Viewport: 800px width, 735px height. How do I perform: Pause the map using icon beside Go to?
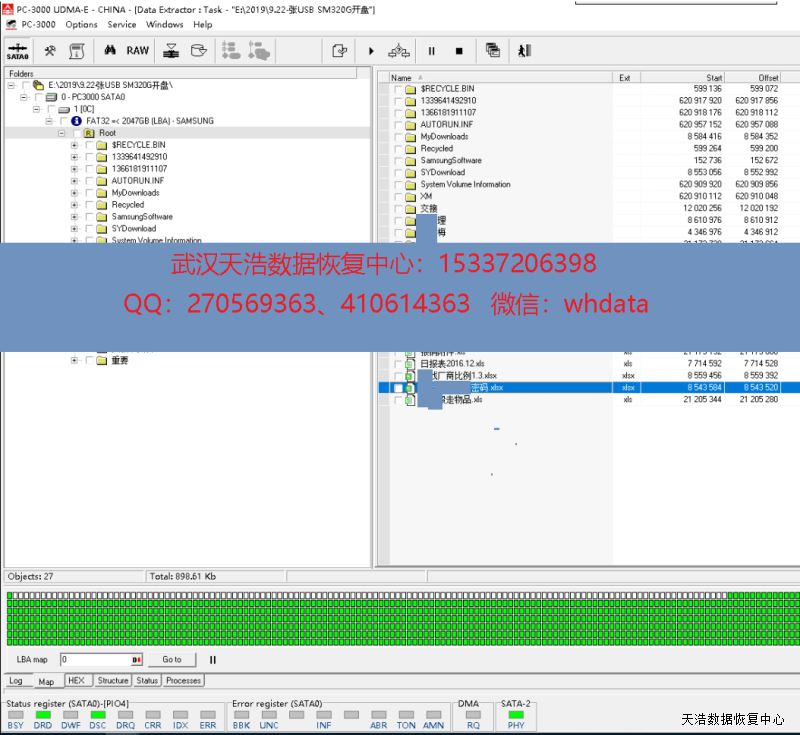213,660
